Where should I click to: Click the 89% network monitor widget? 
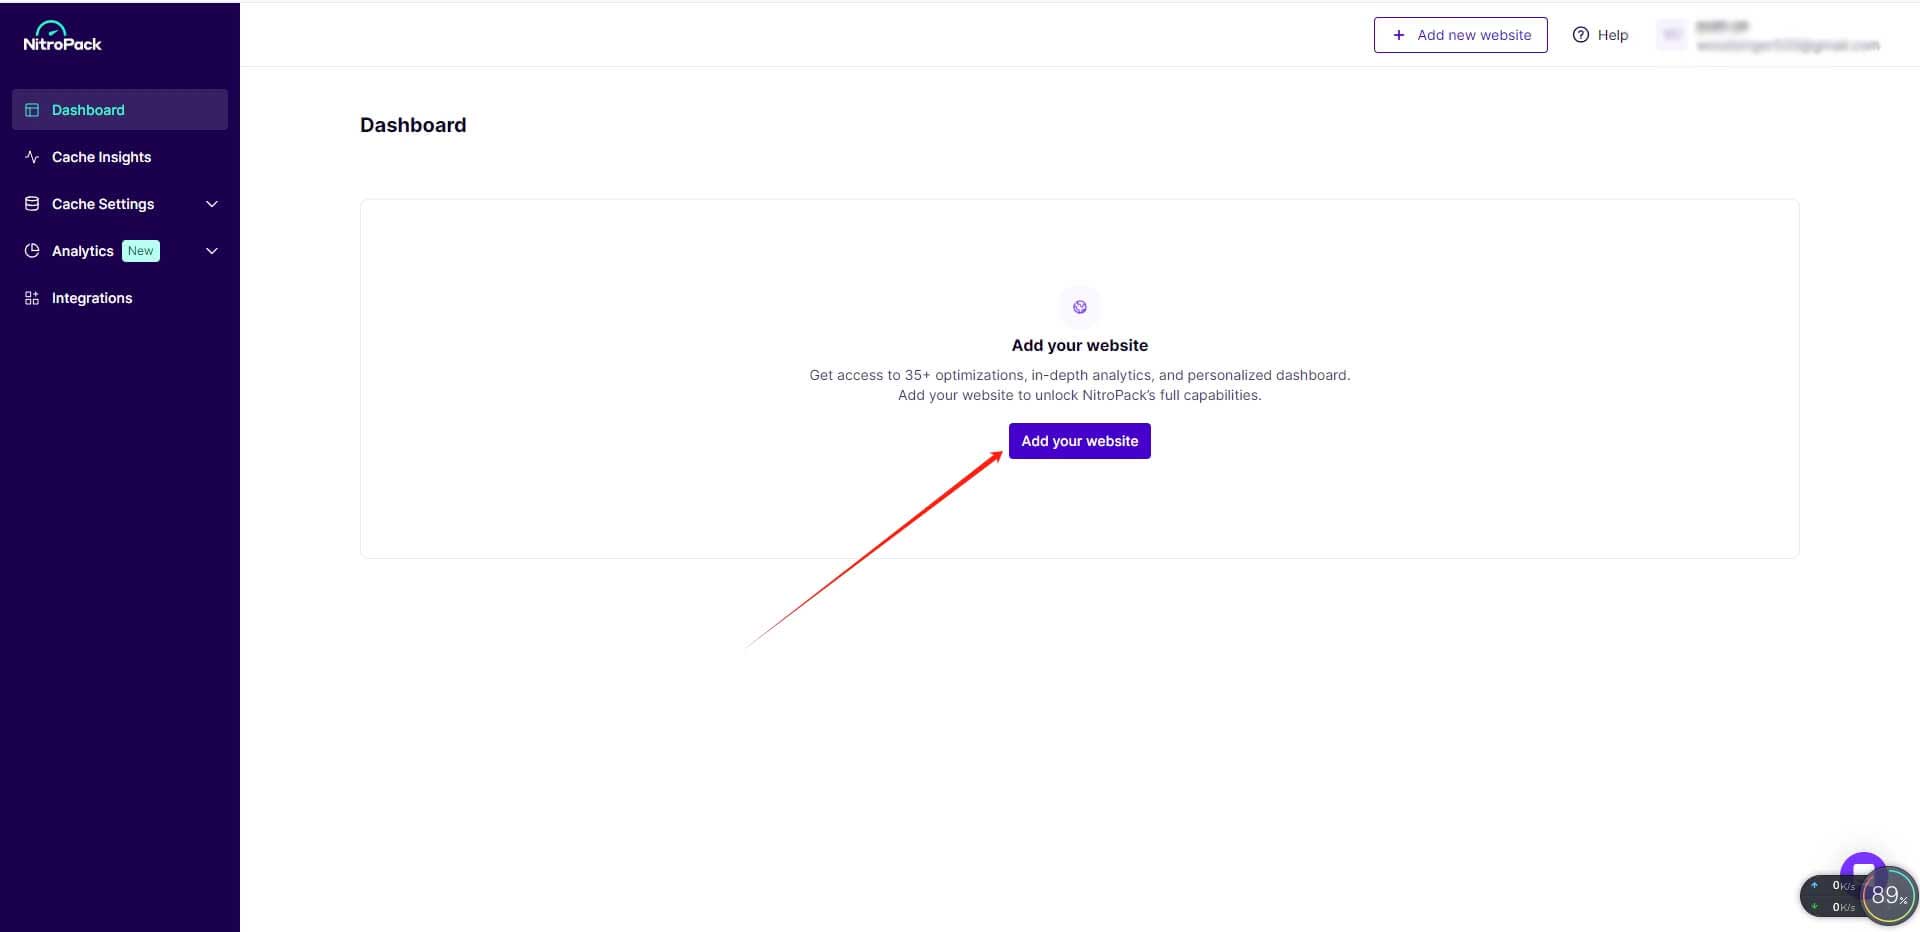pyautogui.click(x=1887, y=895)
